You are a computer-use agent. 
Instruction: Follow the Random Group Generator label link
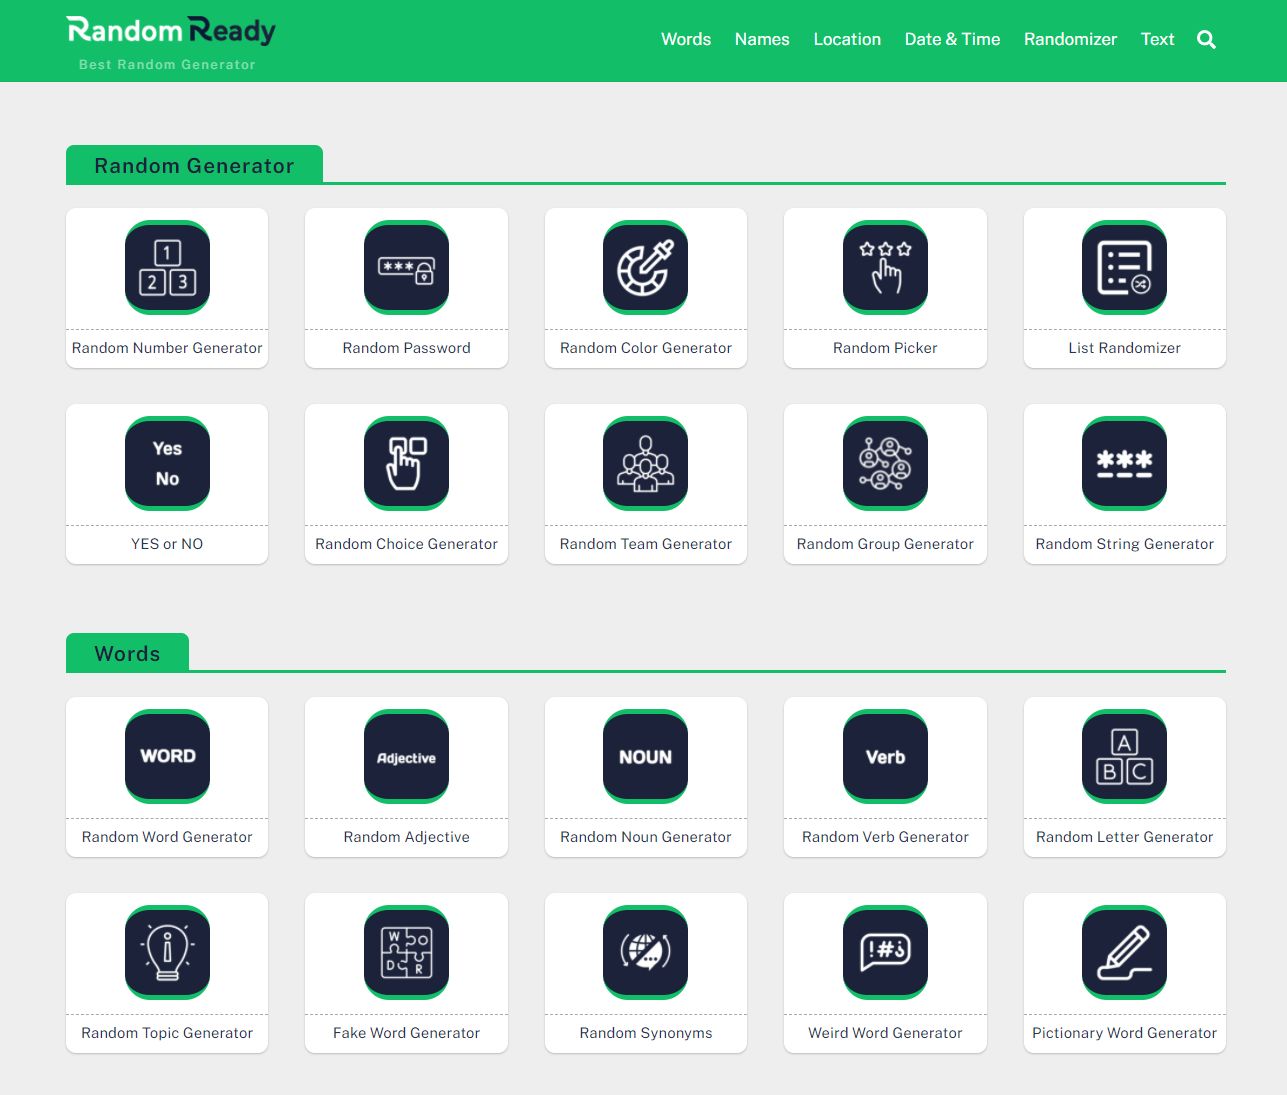[885, 544]
